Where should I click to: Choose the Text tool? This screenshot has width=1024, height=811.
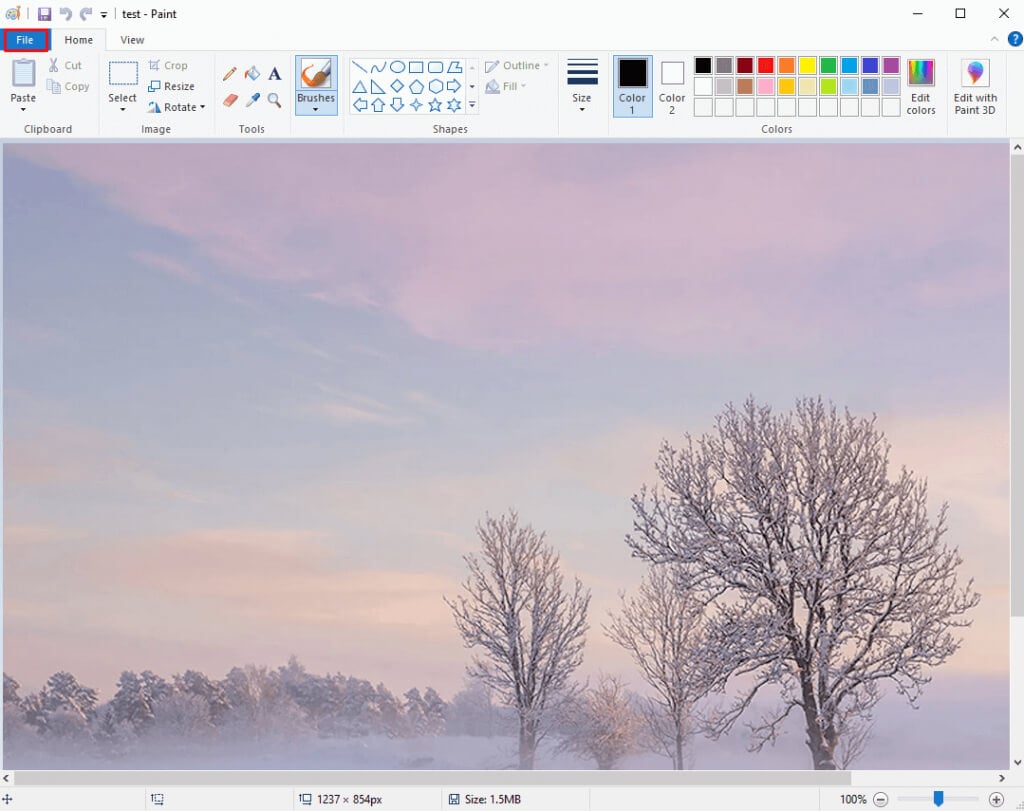[x=275, y=74]
